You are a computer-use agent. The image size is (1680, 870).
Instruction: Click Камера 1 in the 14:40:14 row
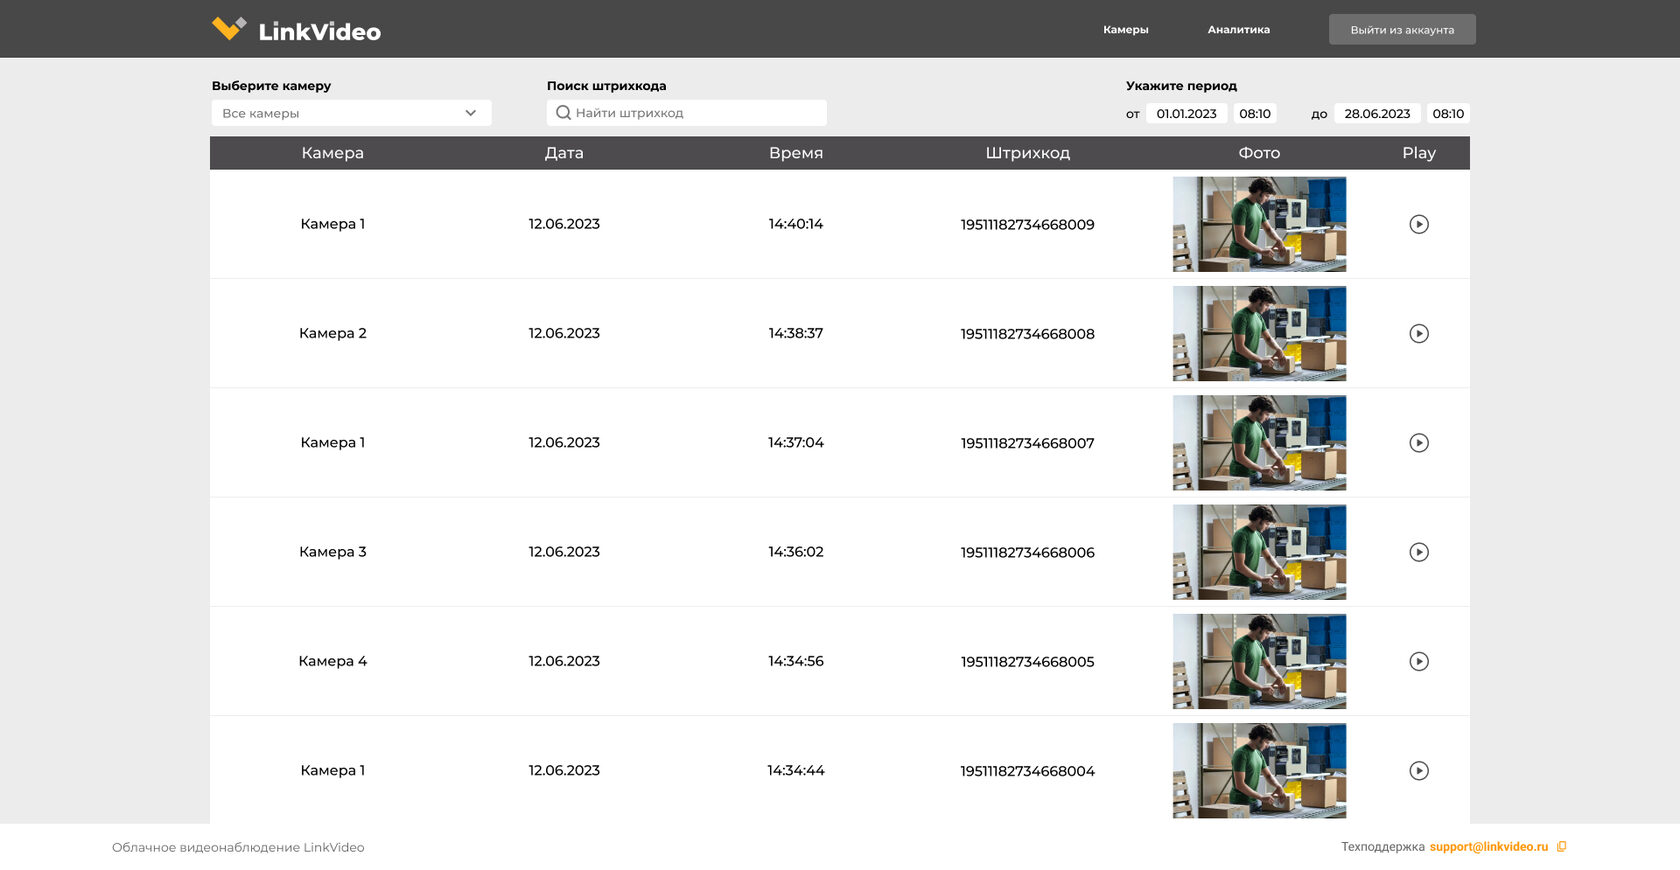(333, 224)
